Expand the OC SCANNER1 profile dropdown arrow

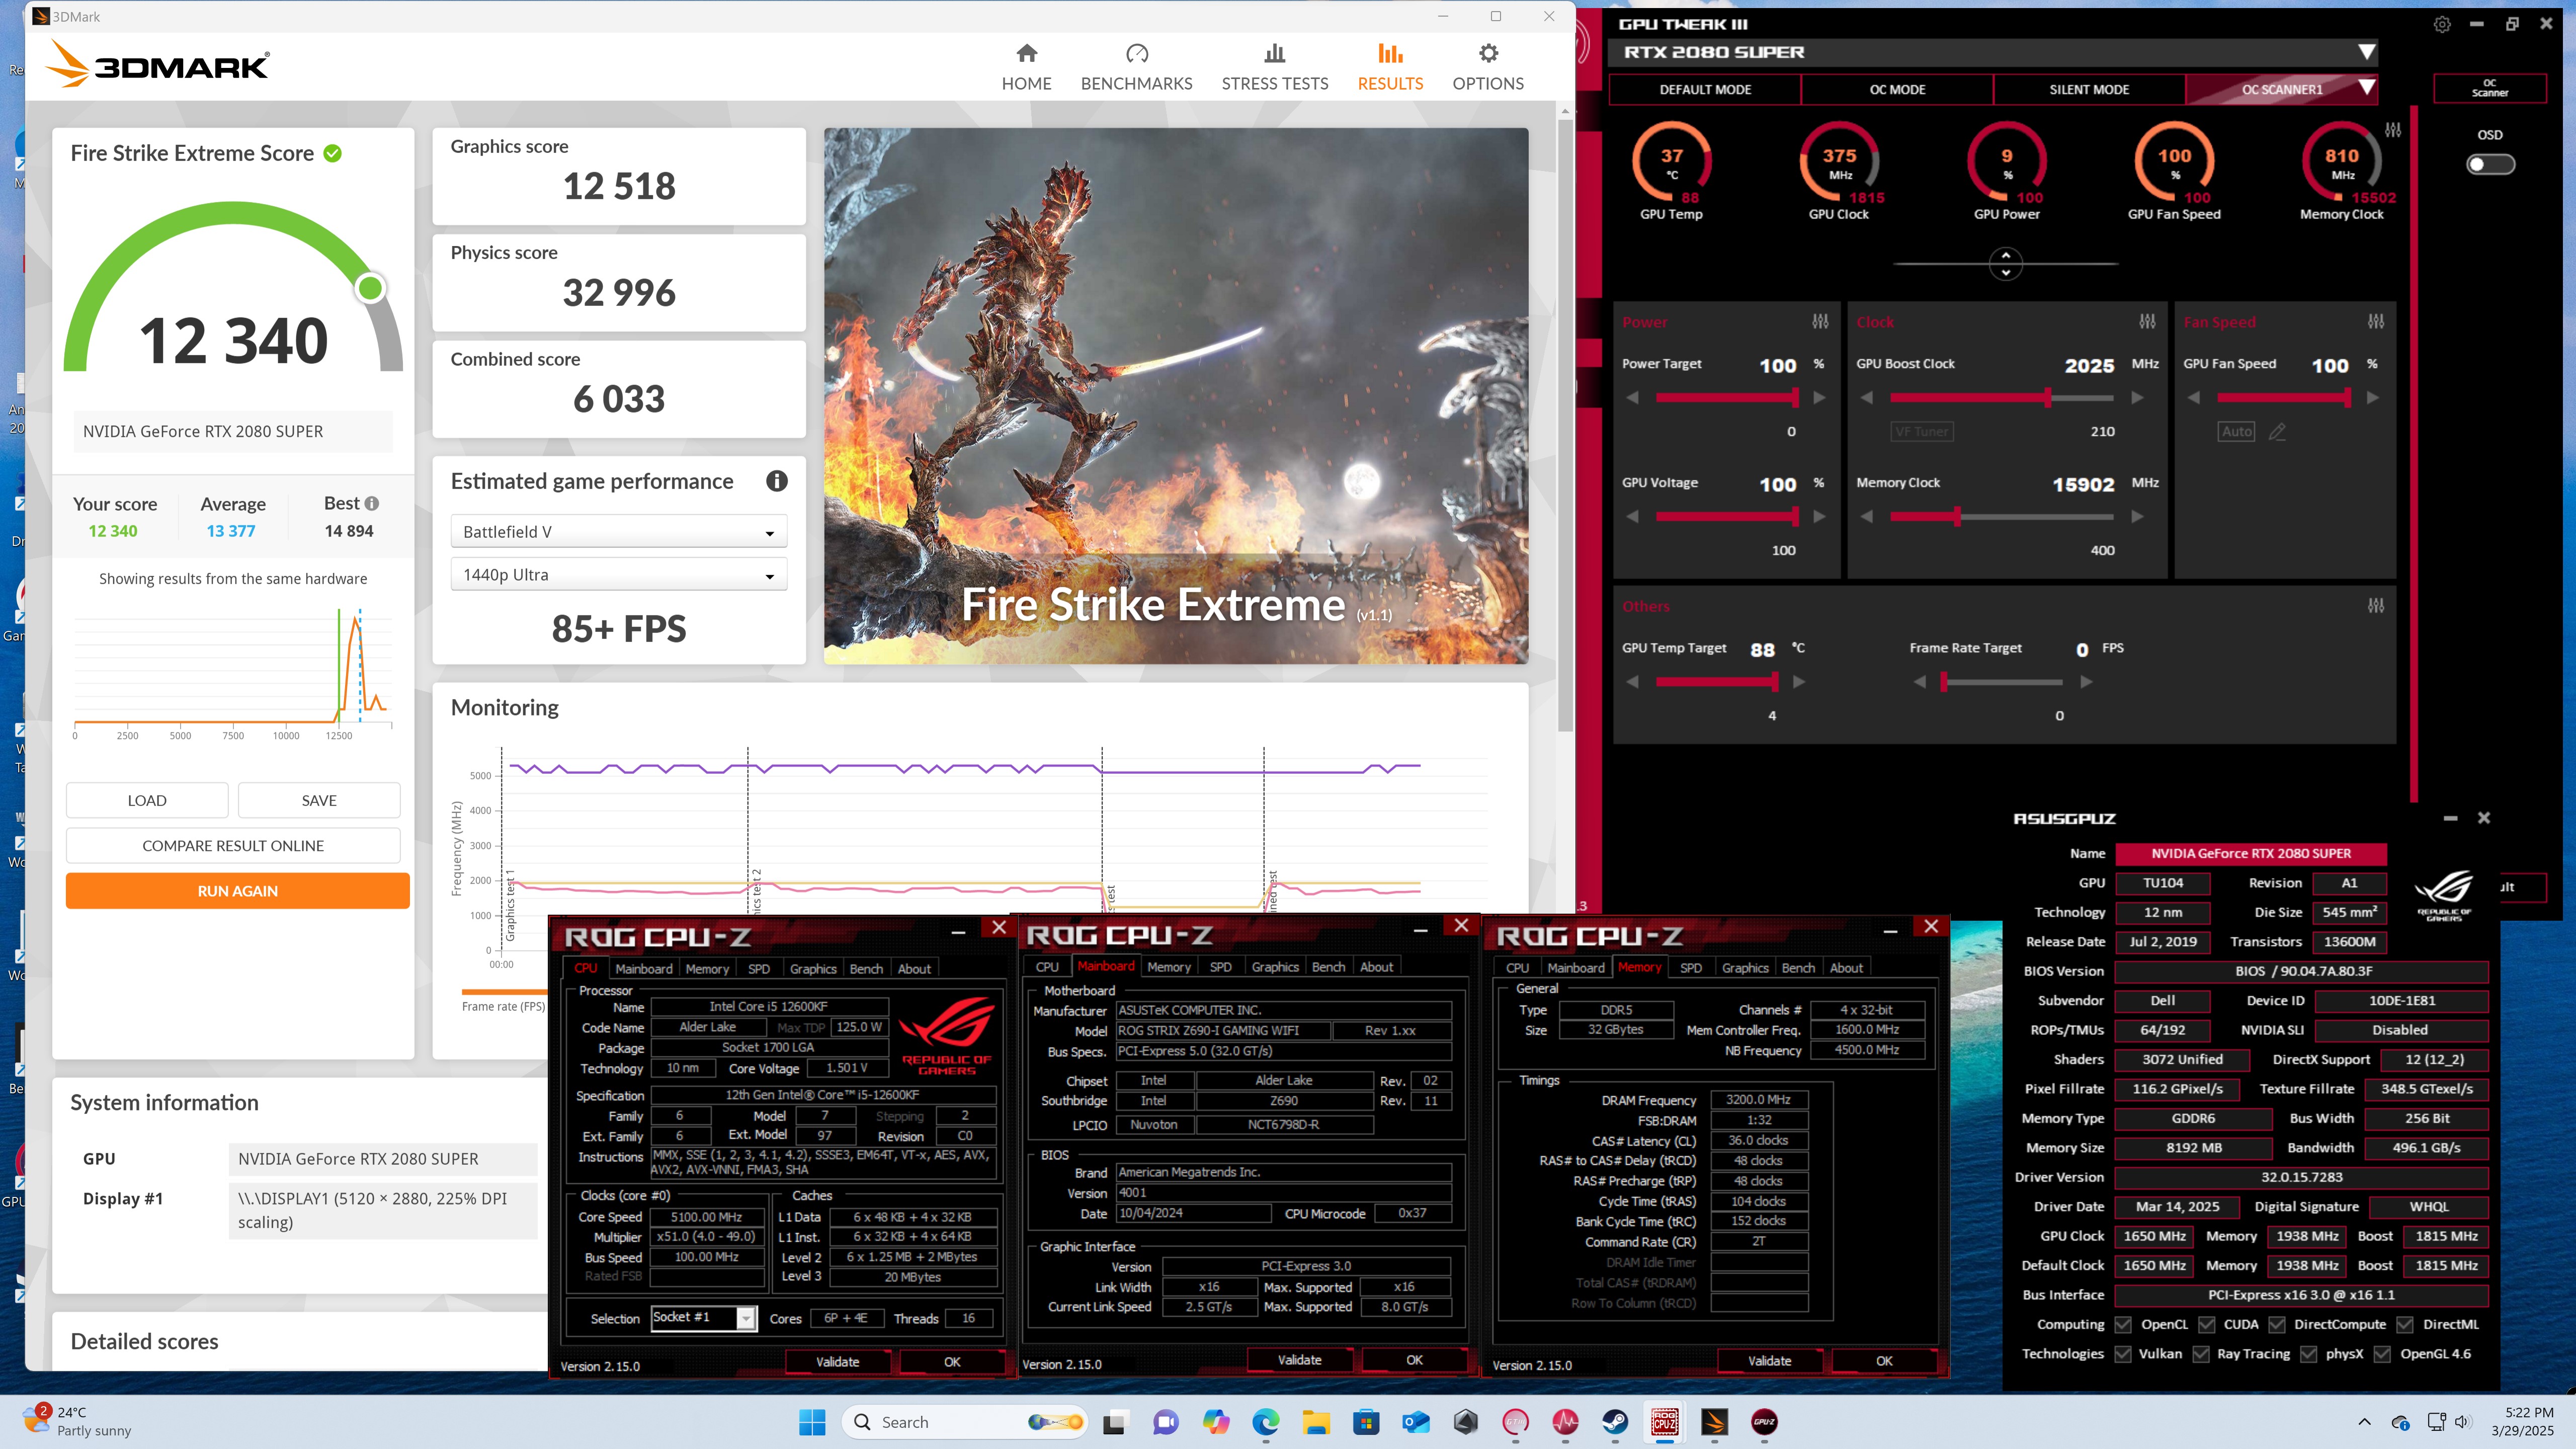(2366, 88)
